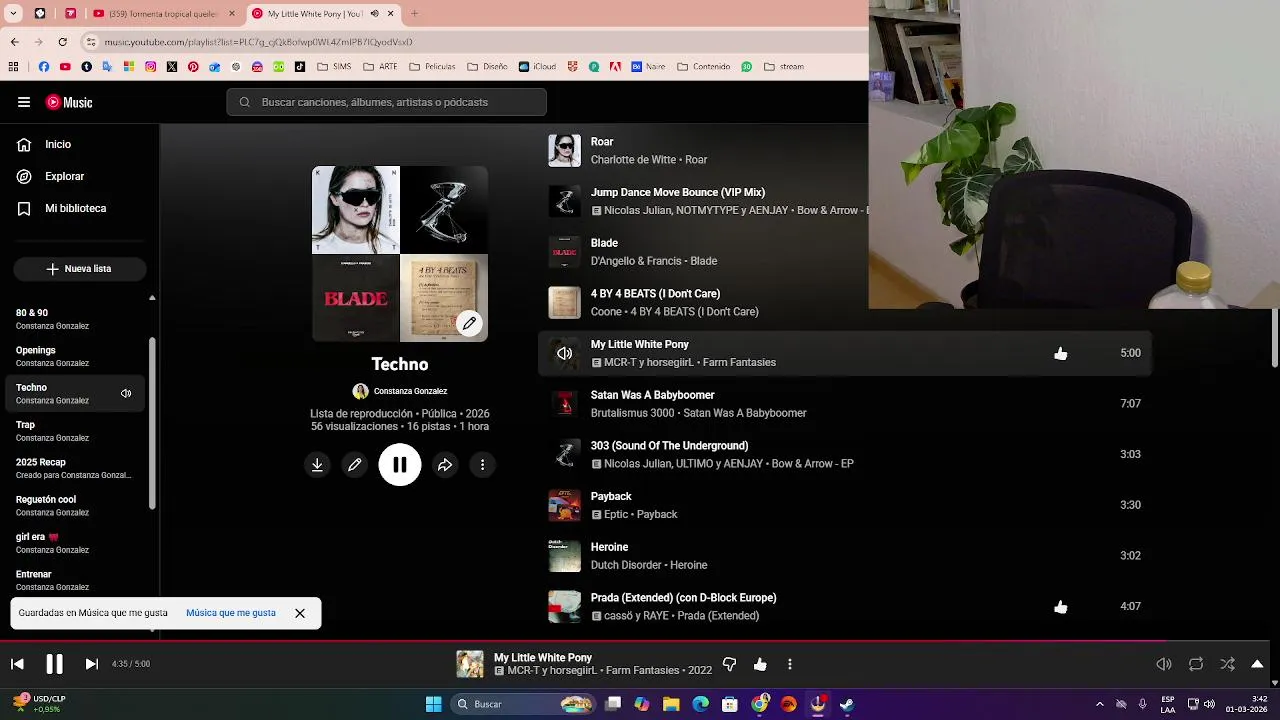Reload the page

click(62, 42)
